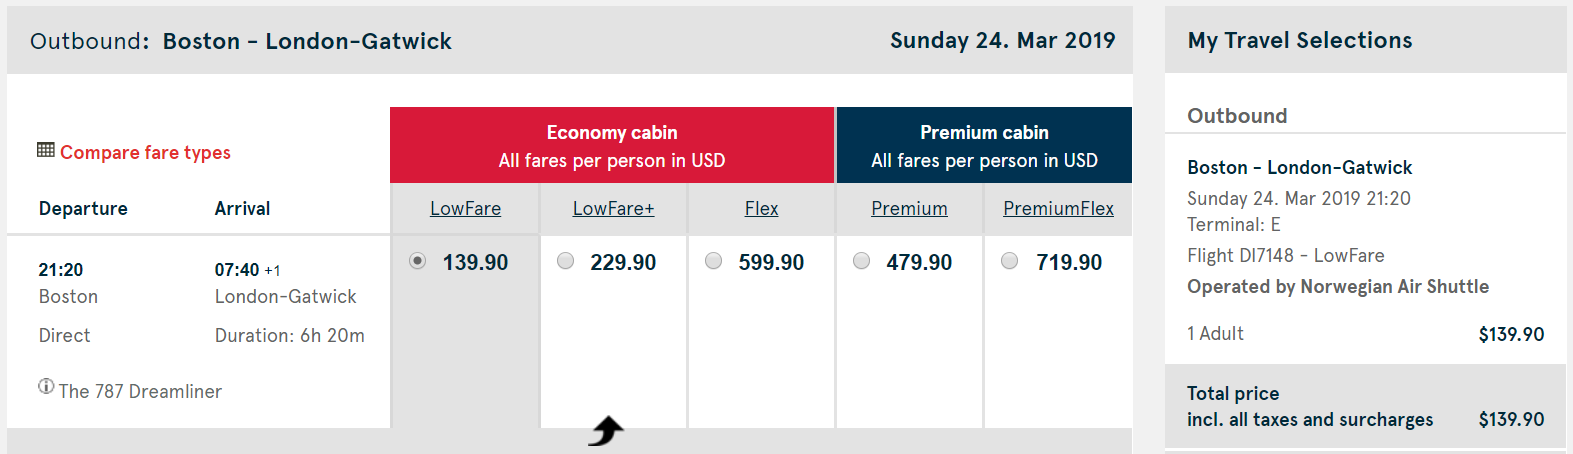Pick the 479.90 Premium fare radio button
The image size is (1573, 454).
click(862, 262)
